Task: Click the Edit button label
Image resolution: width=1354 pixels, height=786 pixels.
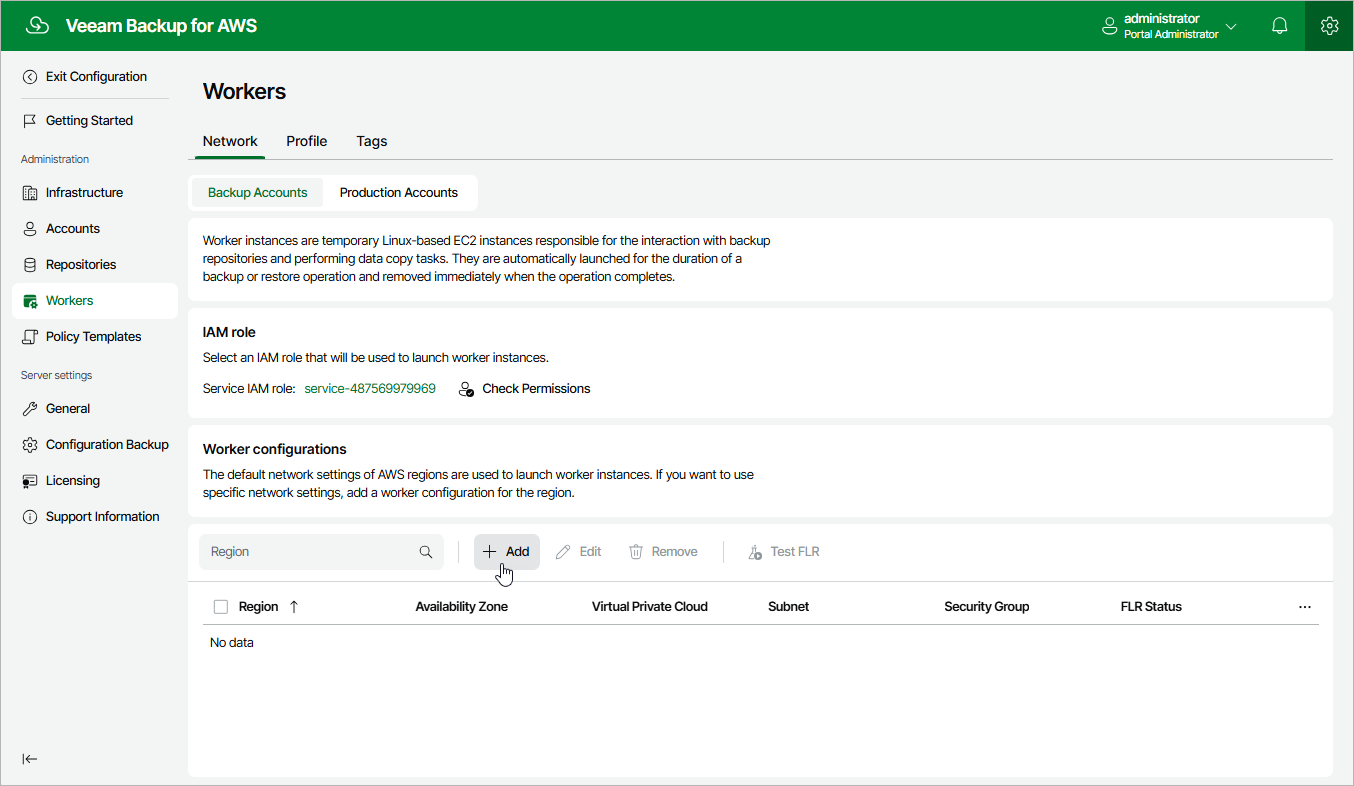Action: pyautogui.click(x=591, y=552)
